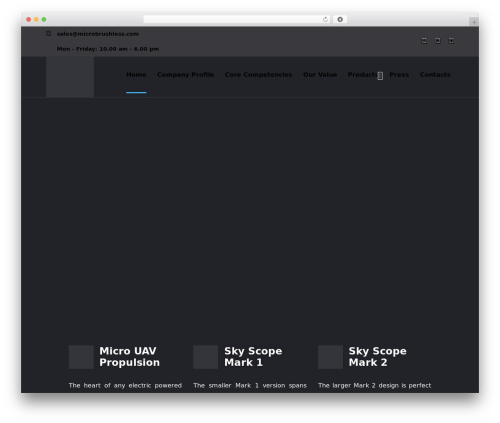This screenshot has height=423, width=500.
Task: Click the site logo placeholder
Action: coord(70,77)
